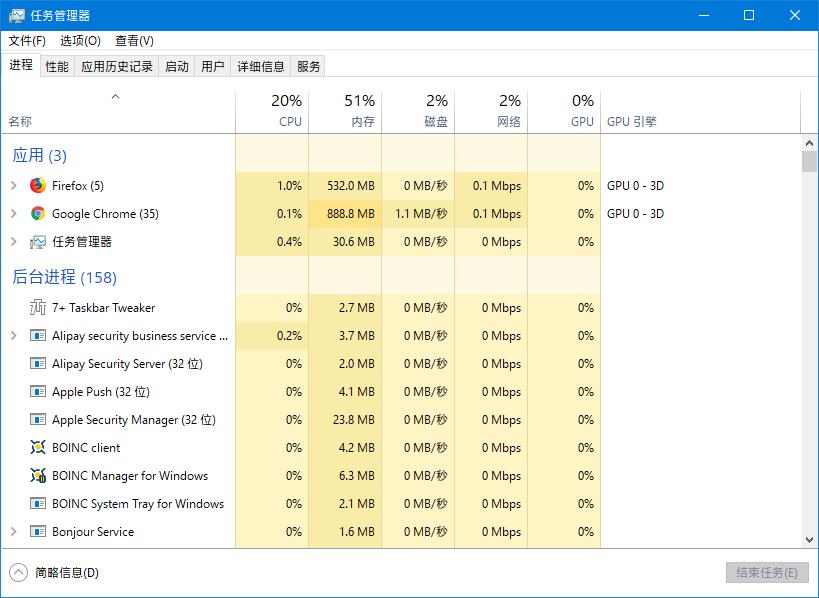
Task: Sort processes by CPU column header
Action: [273, 111]
